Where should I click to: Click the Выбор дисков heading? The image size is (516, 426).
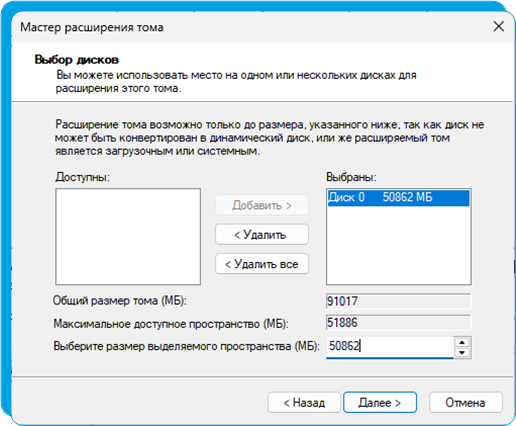(x=77, y=60)
